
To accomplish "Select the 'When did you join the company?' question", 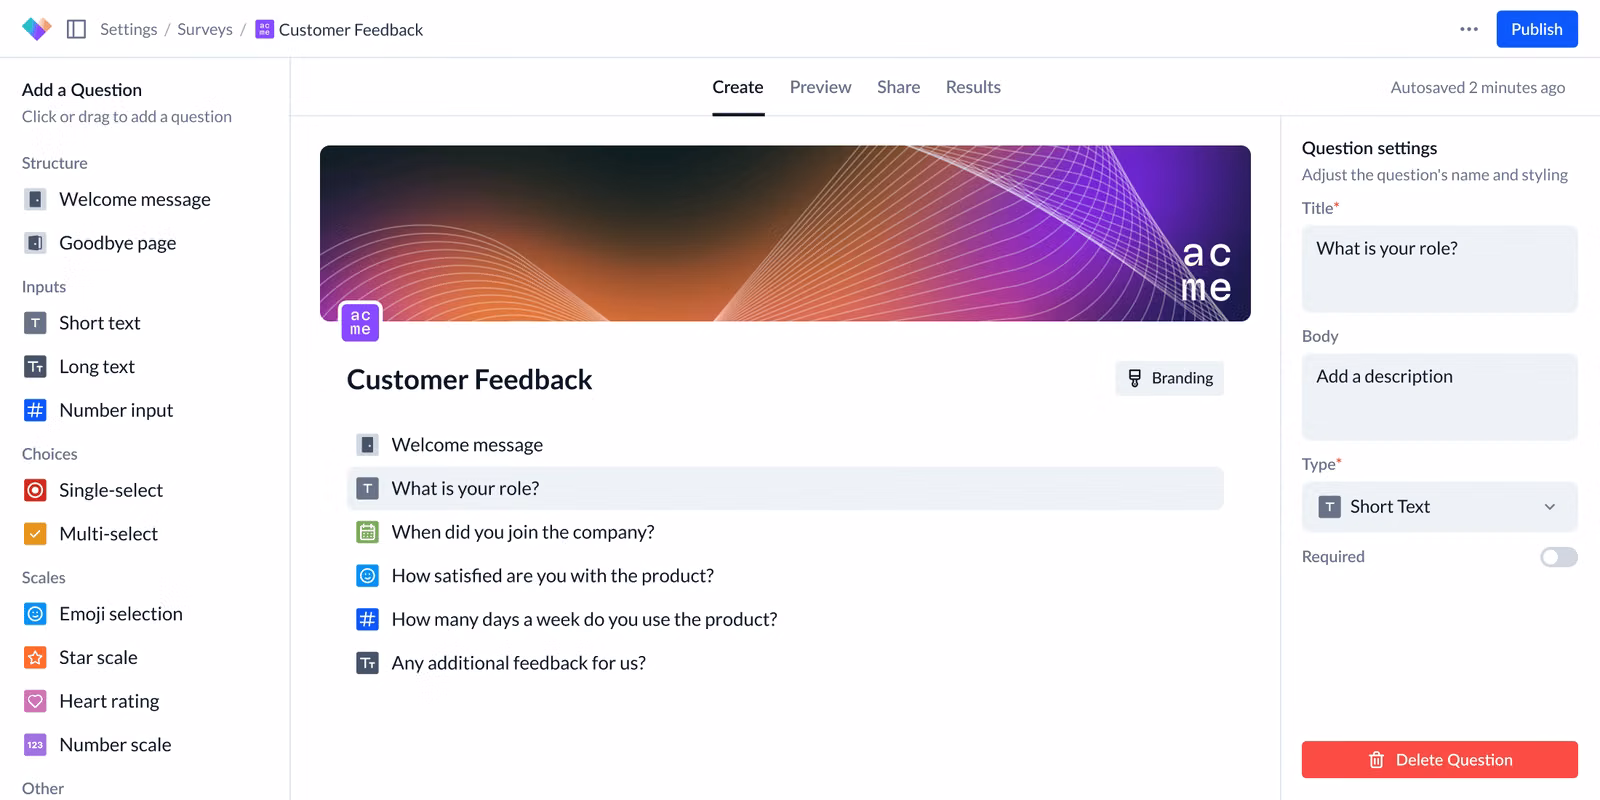I will (522, 532).
